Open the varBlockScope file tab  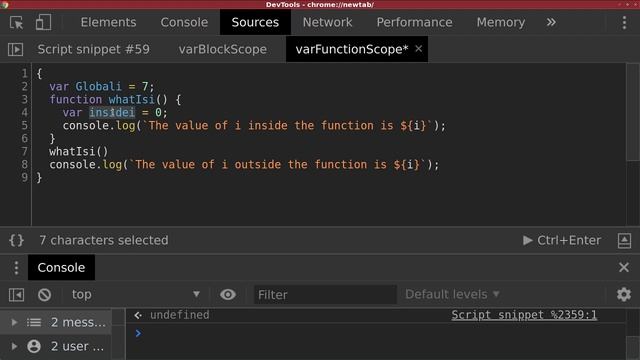click(x=222, y=49)
